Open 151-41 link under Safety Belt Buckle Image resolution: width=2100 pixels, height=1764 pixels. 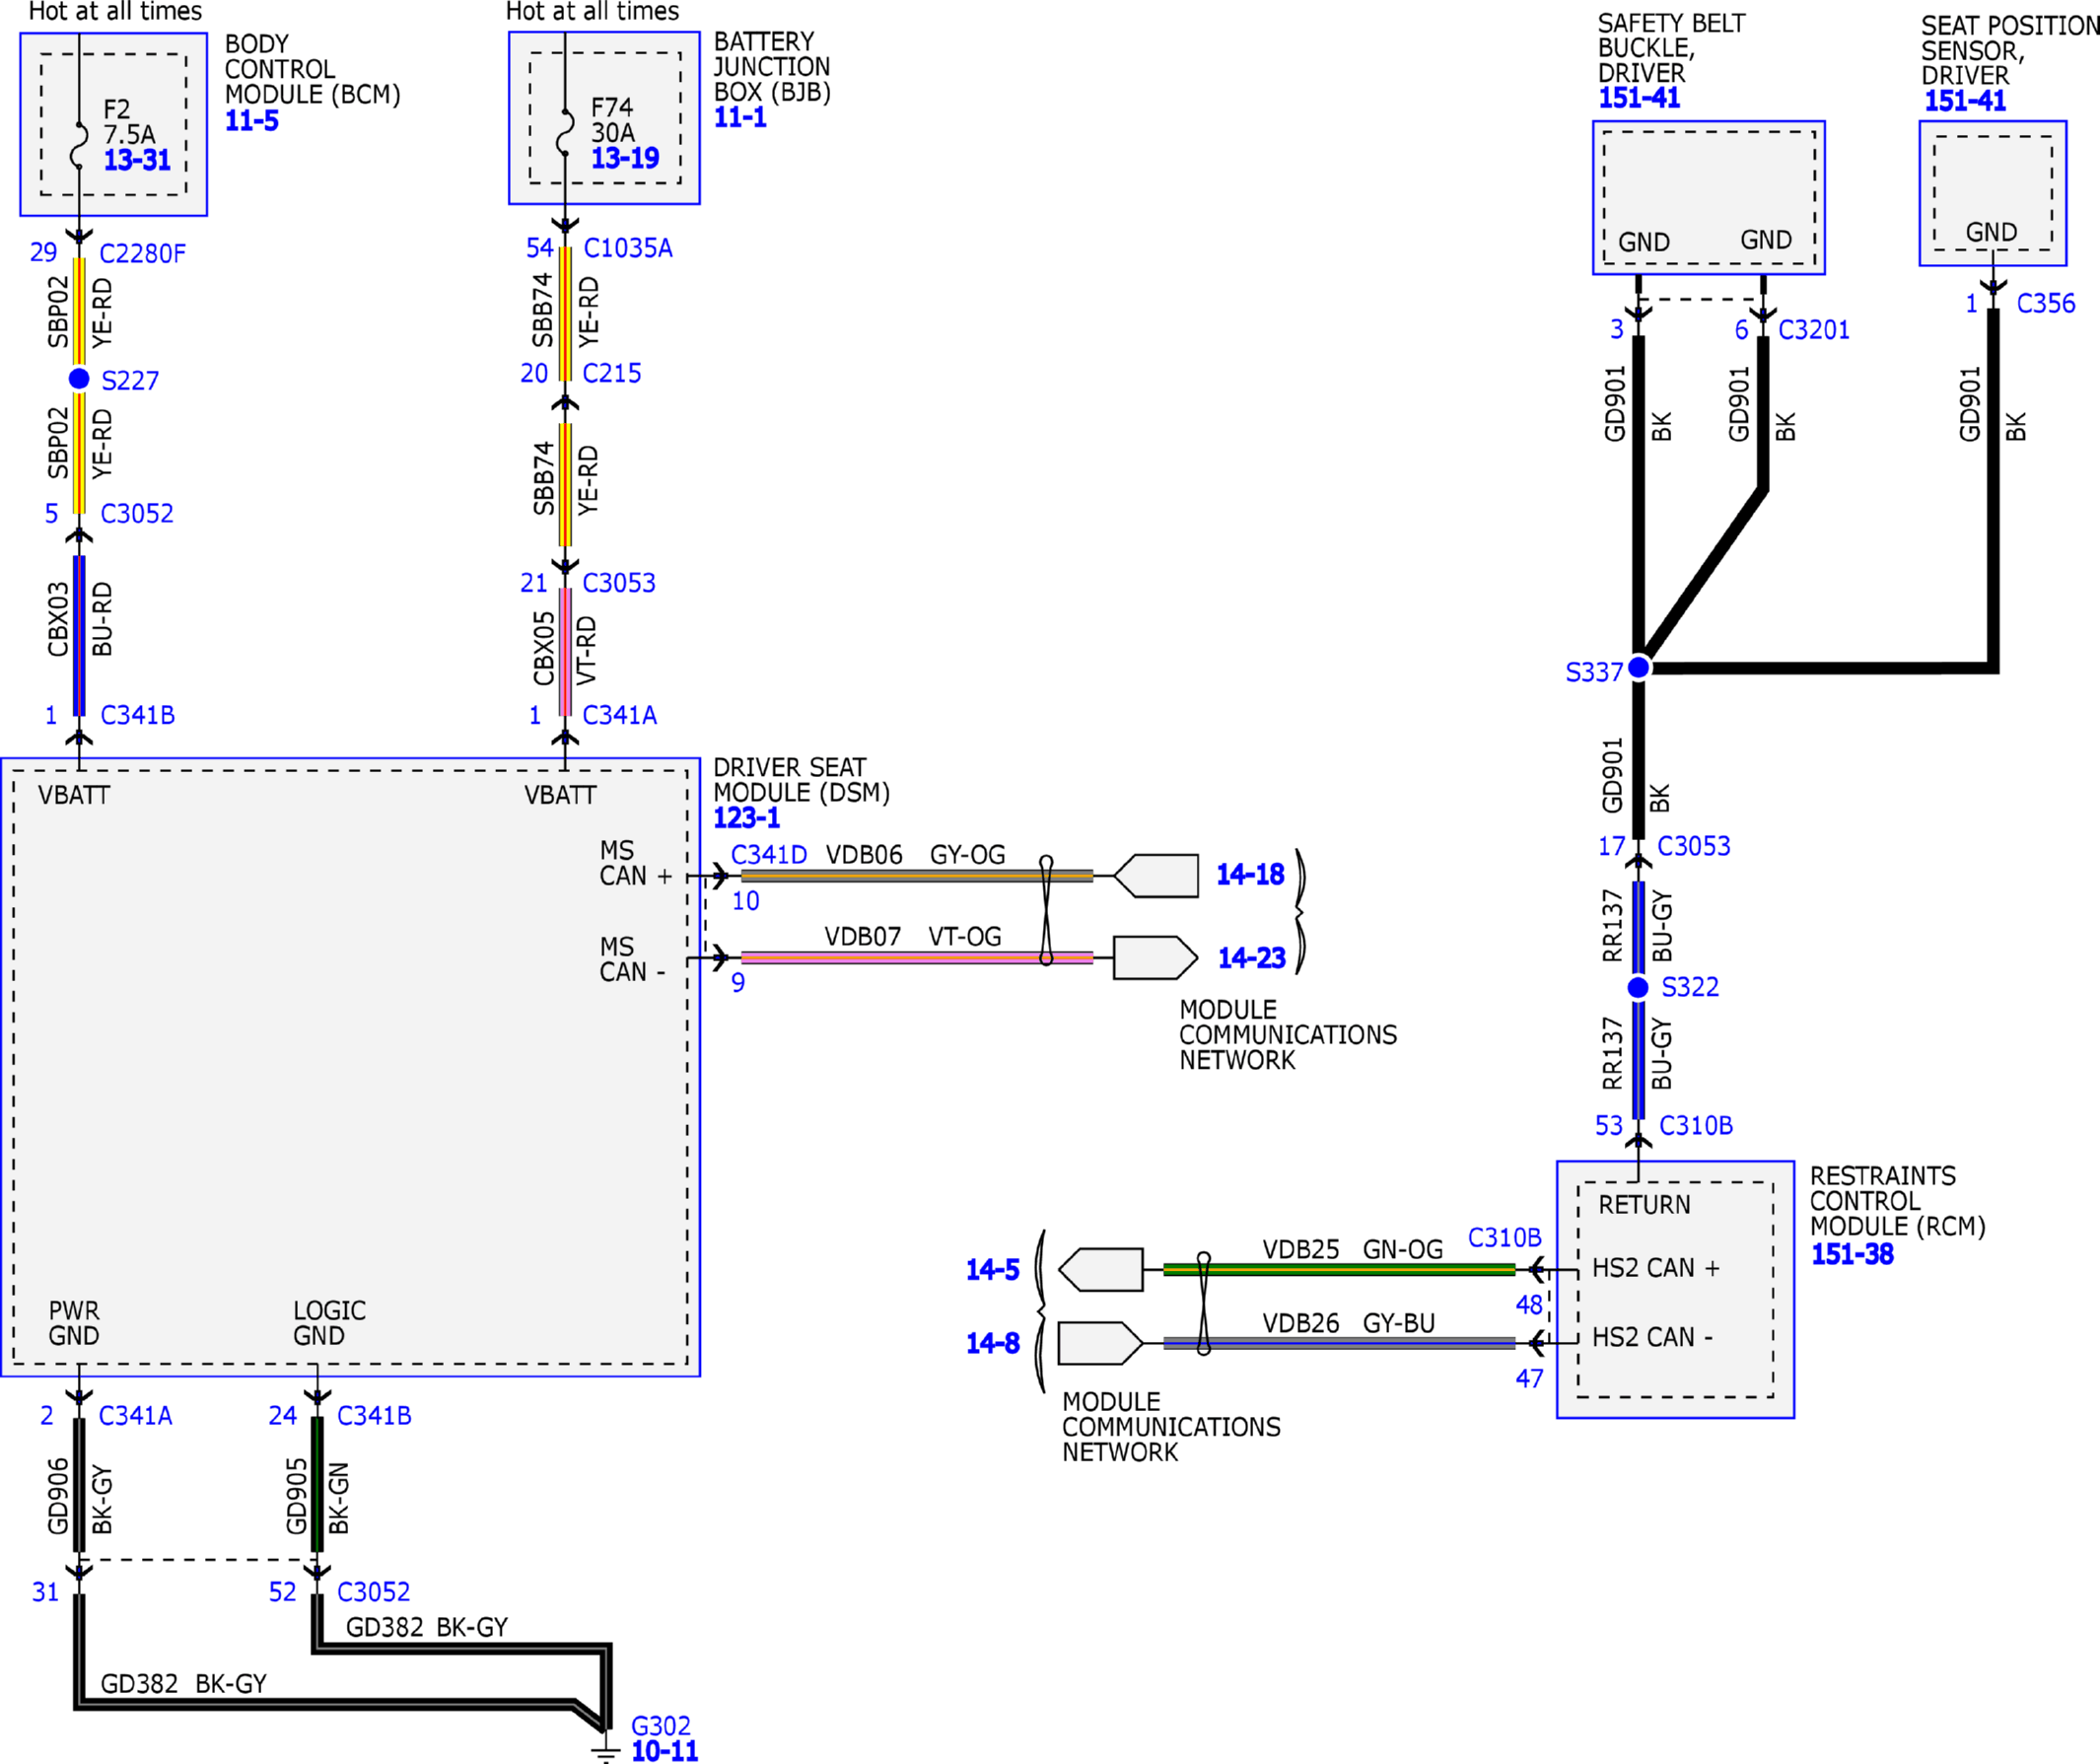(x=1639, y=98)
